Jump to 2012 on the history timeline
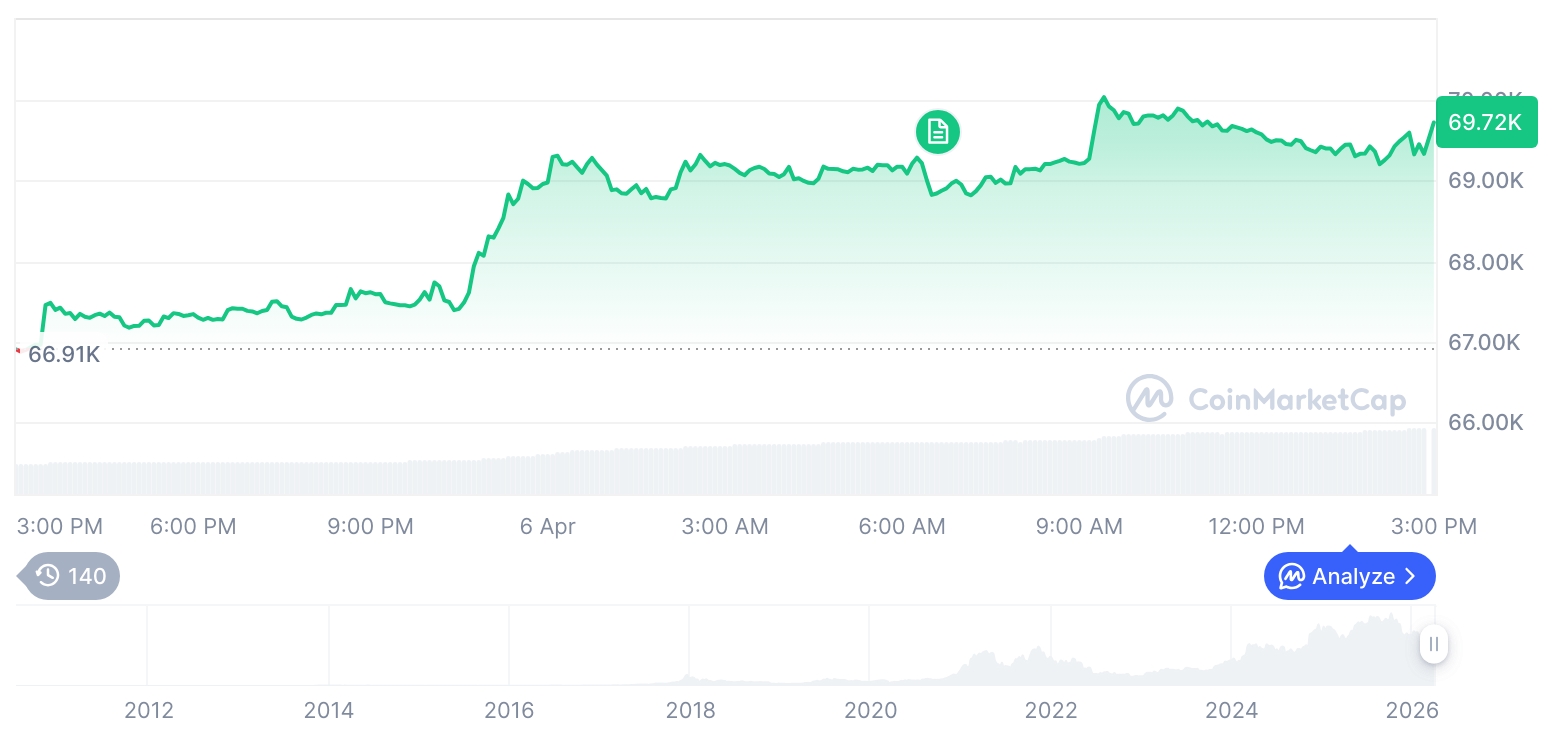Image resolution: width=1566 pixels, height=732 pixels. [x=148, y=710]
